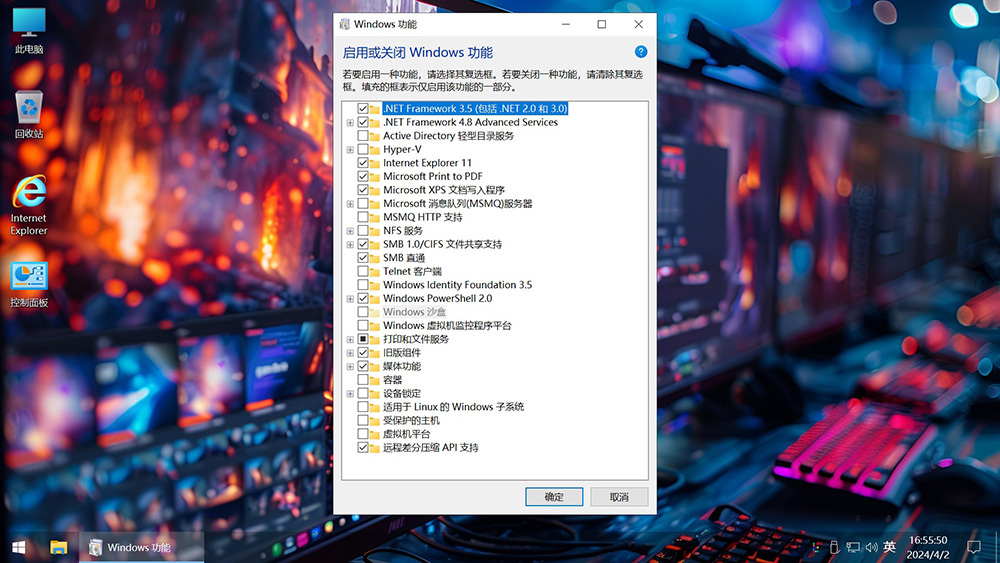Click the 取消 button
This screenshot has width=1000, height=563.
pos(619,497)
